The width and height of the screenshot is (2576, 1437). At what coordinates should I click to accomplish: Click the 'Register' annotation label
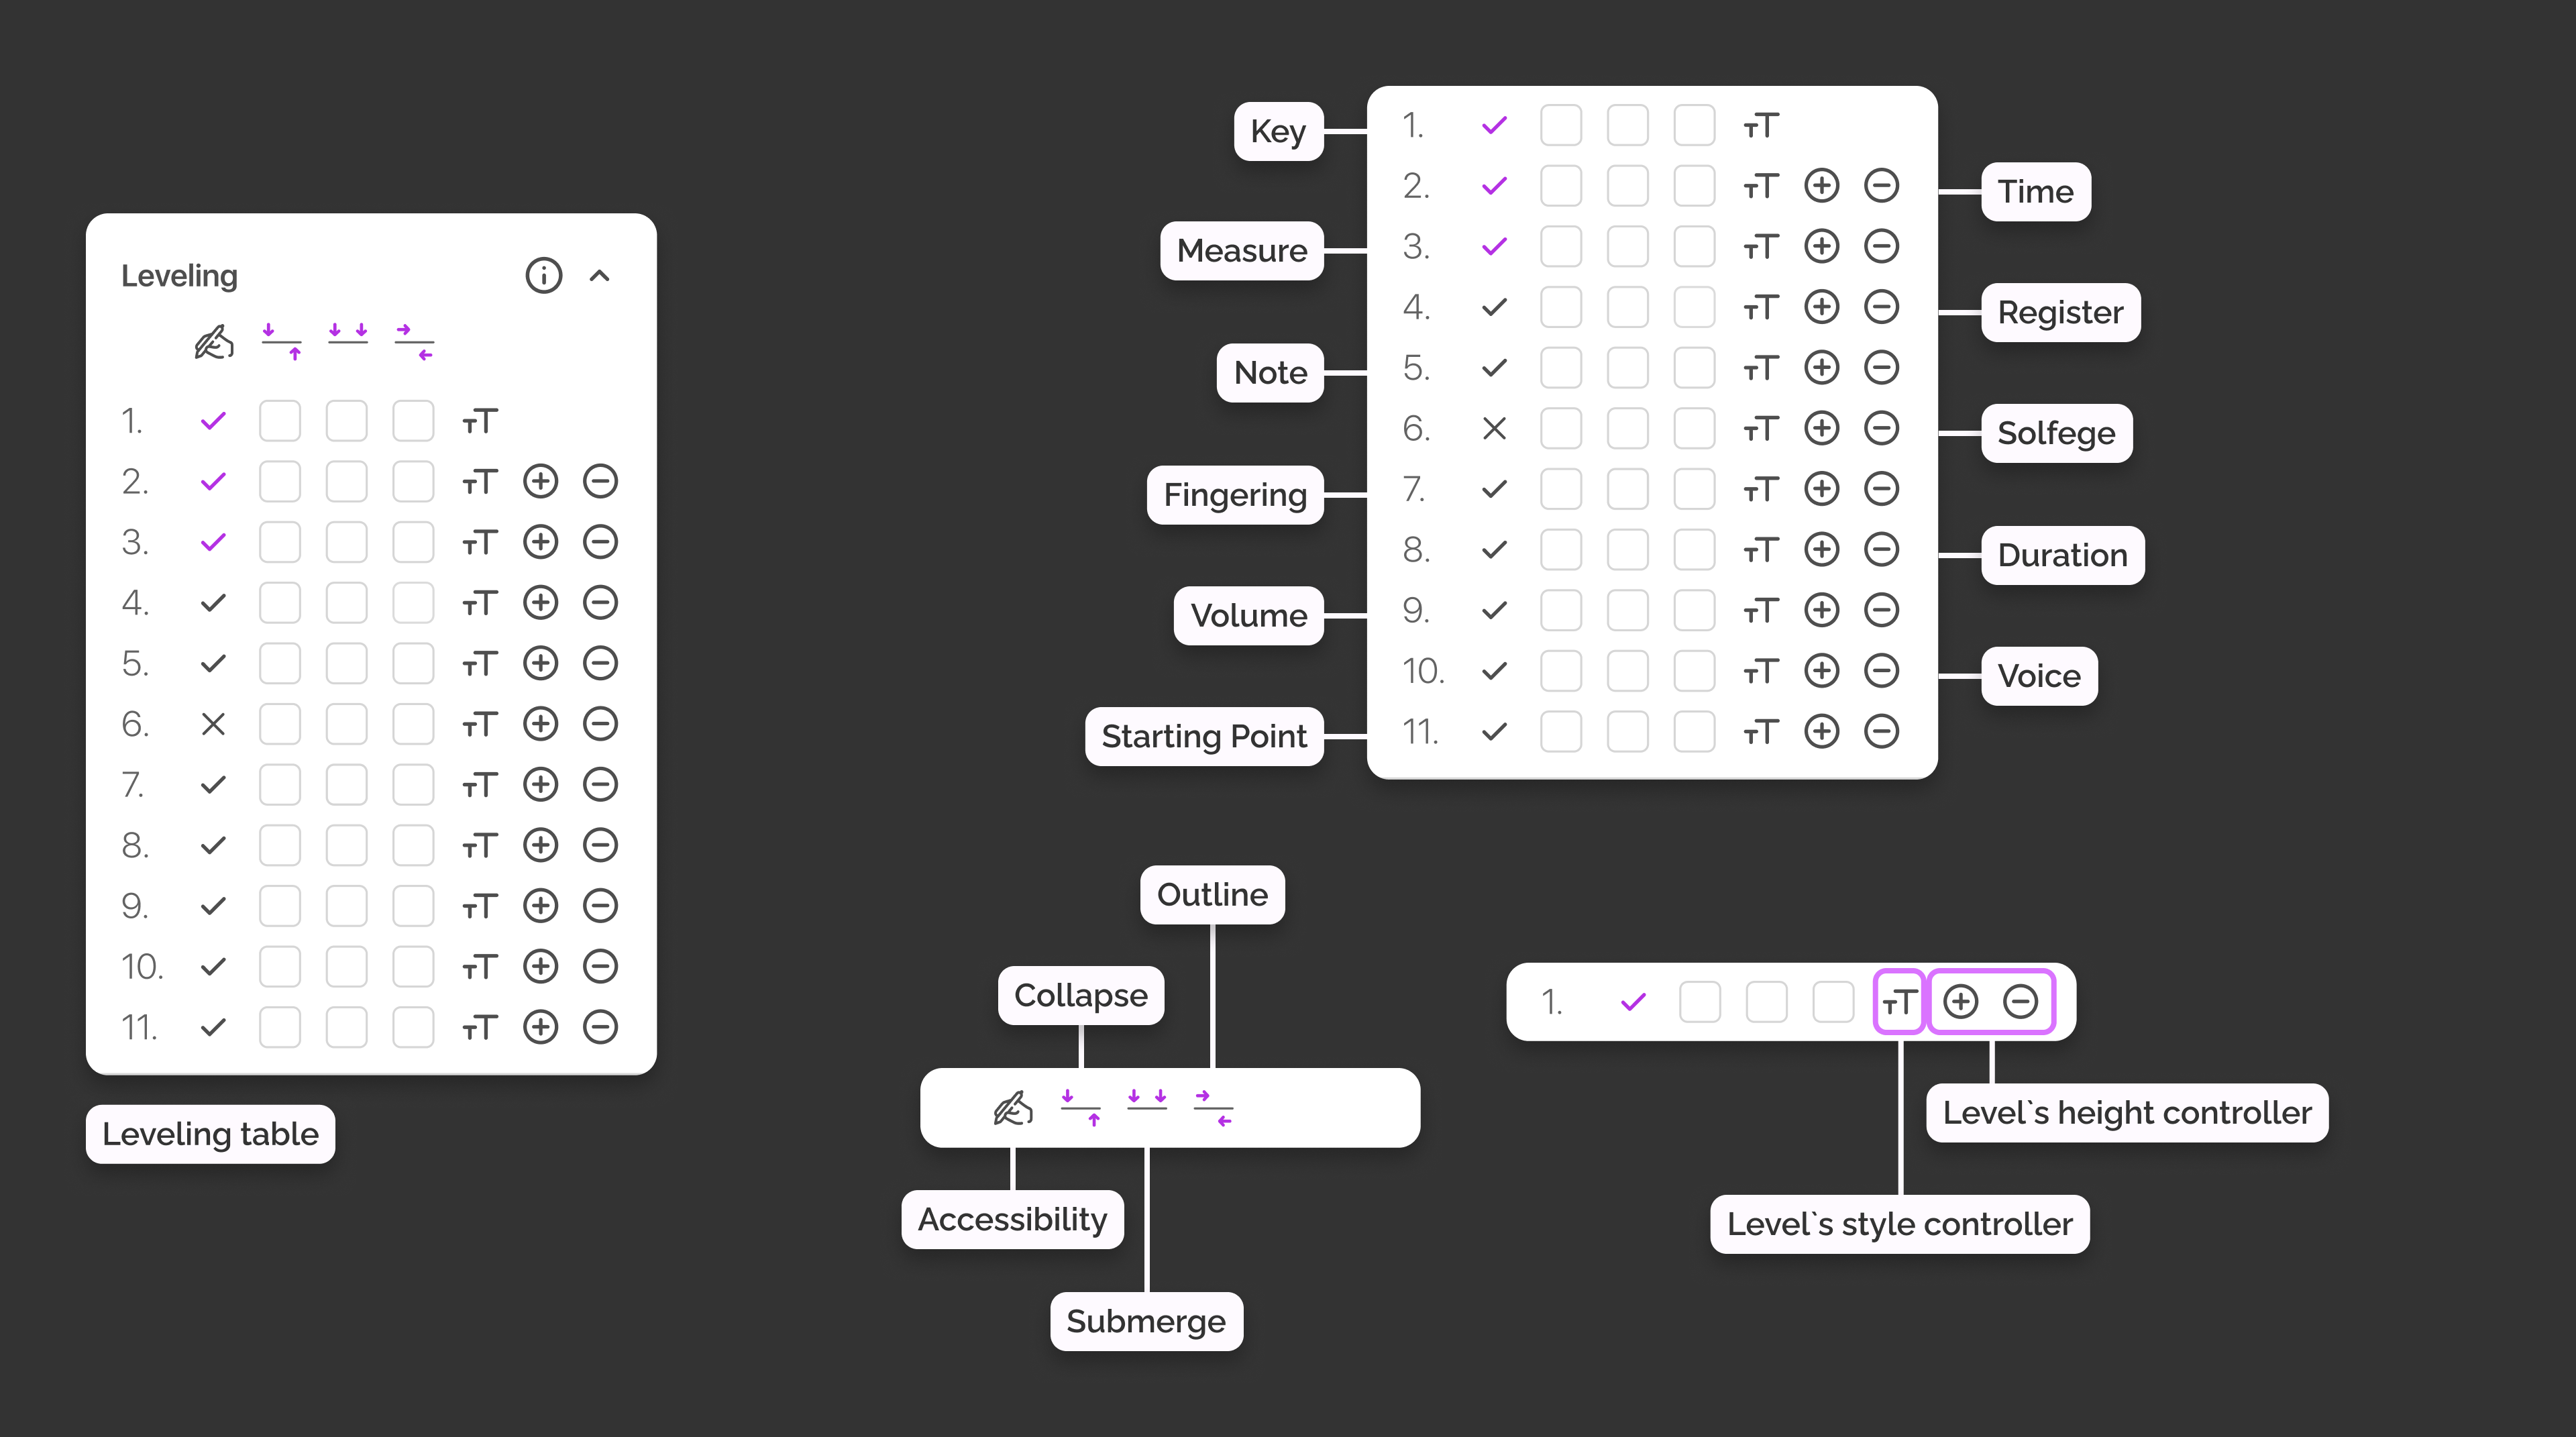click(x=2061, y=313)
